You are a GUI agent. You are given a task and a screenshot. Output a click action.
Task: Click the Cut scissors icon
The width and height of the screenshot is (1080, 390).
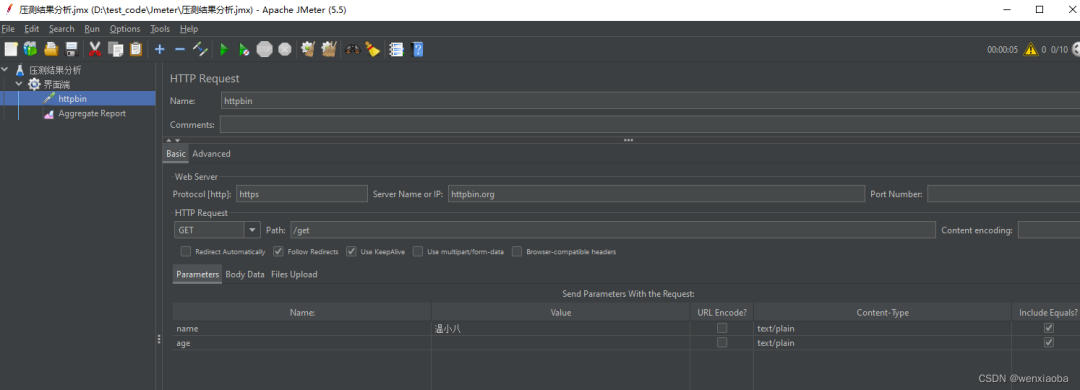coord(95,49)
